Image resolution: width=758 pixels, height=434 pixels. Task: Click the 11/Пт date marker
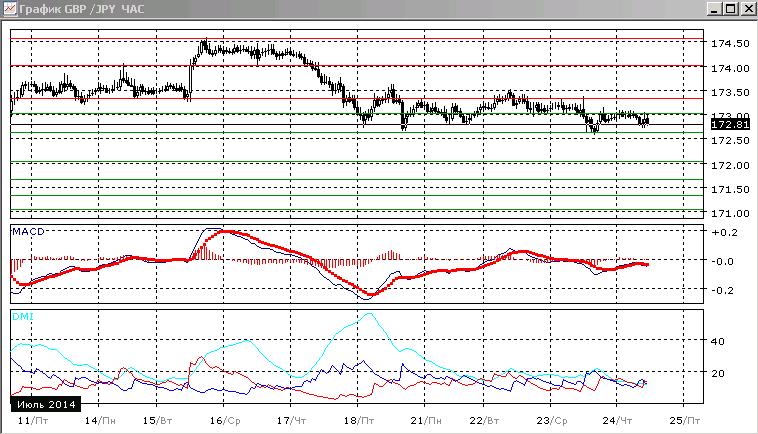click(32, 421)
